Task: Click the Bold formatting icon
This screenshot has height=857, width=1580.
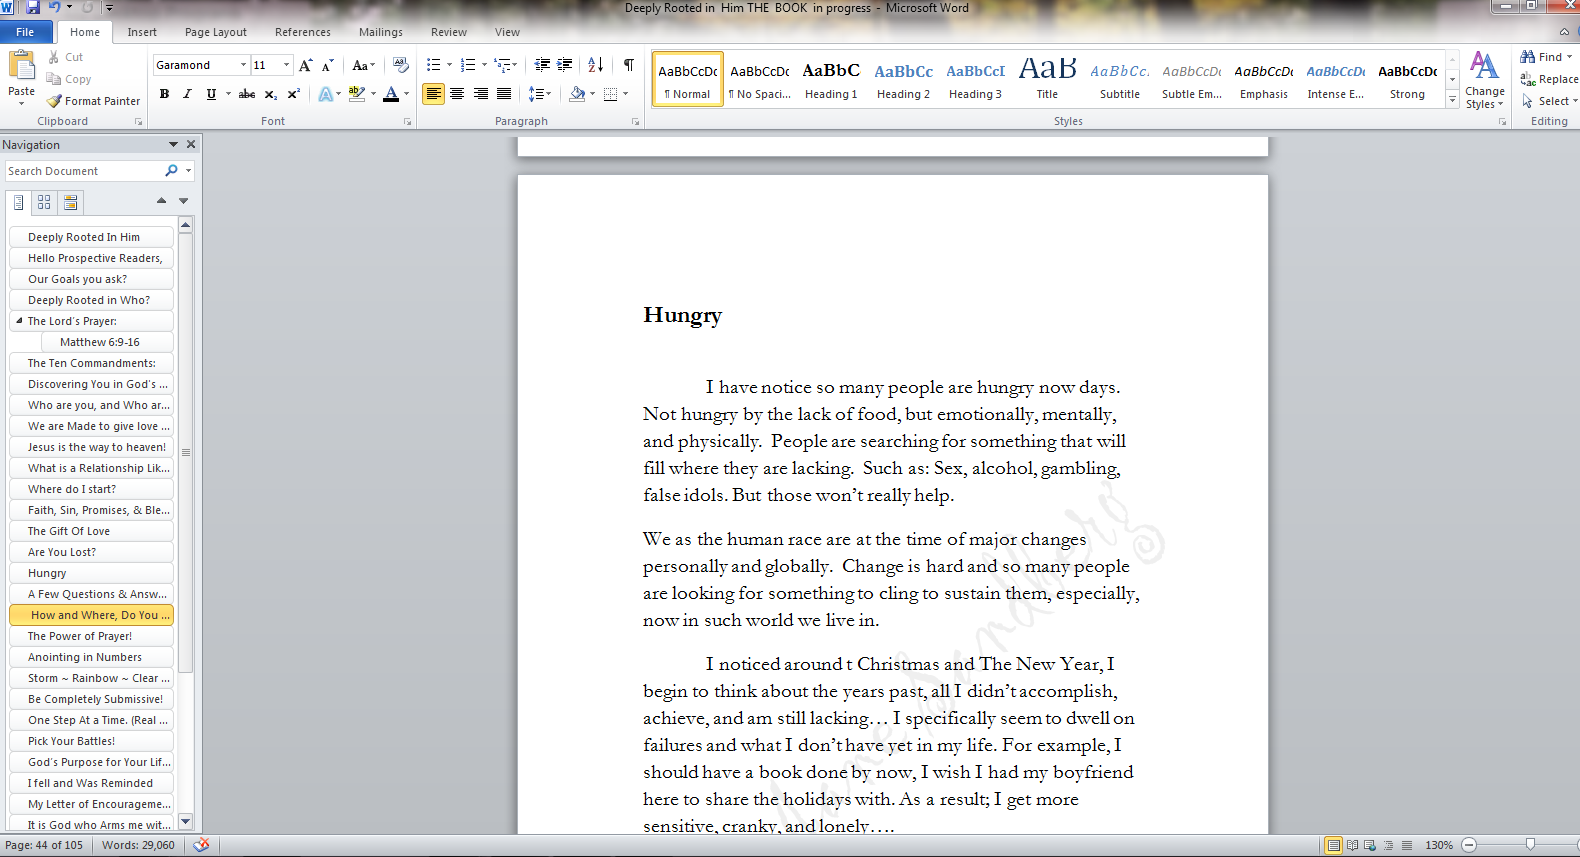Action: (164, 94)
